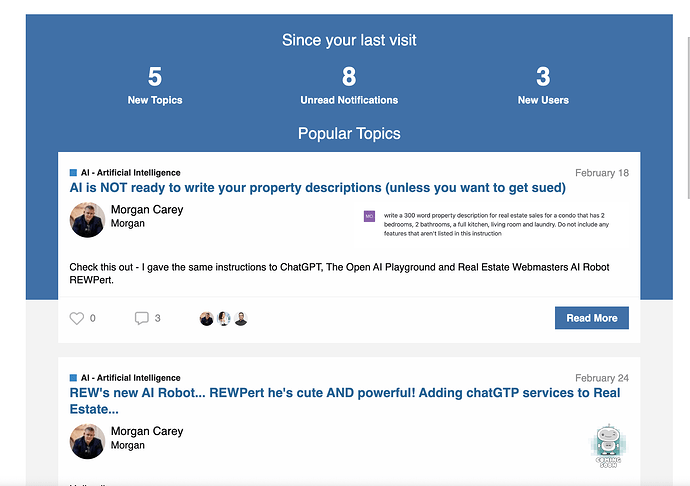Click the reply count '3'

pyautogui.click(x=158, y=318)
